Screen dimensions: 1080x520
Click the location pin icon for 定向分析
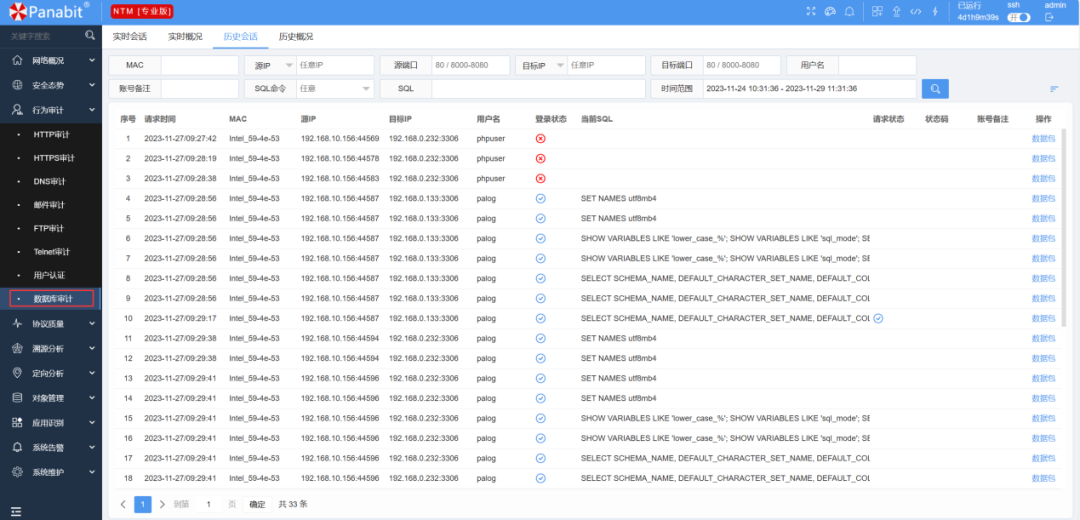tap(17, 373)
